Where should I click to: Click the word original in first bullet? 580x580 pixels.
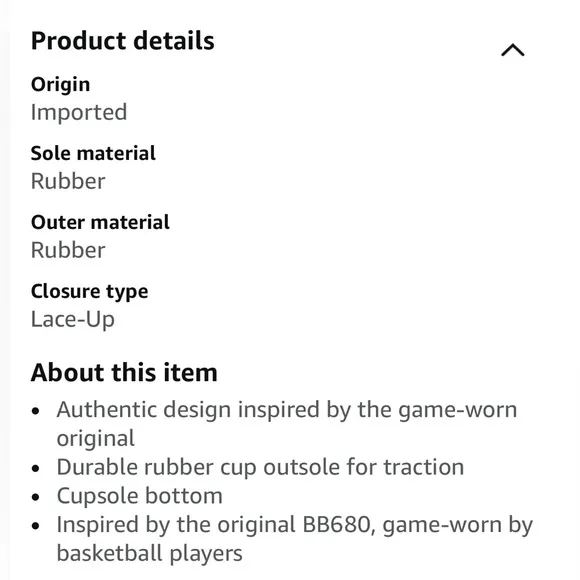point(95,439)
